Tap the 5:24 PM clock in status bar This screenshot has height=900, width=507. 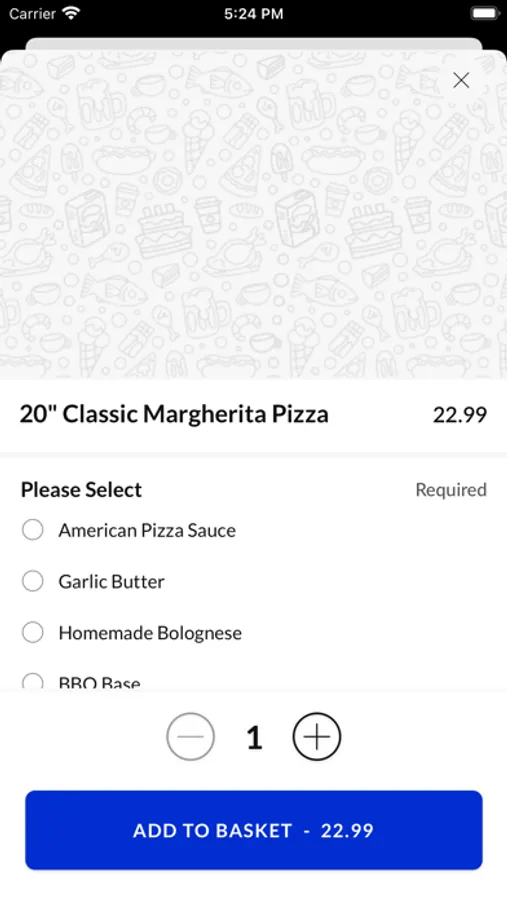(253, 14)
